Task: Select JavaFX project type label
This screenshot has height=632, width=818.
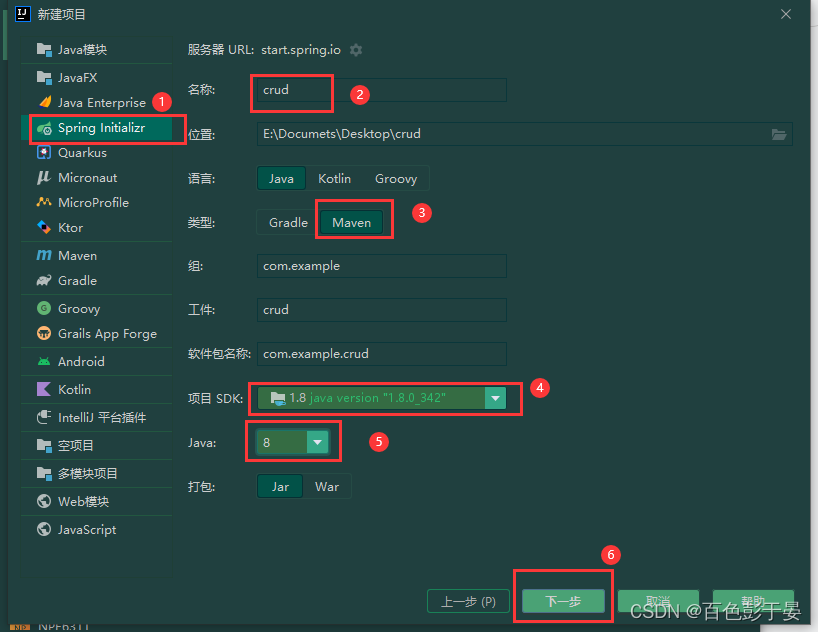Action: [x=77, y=78]
